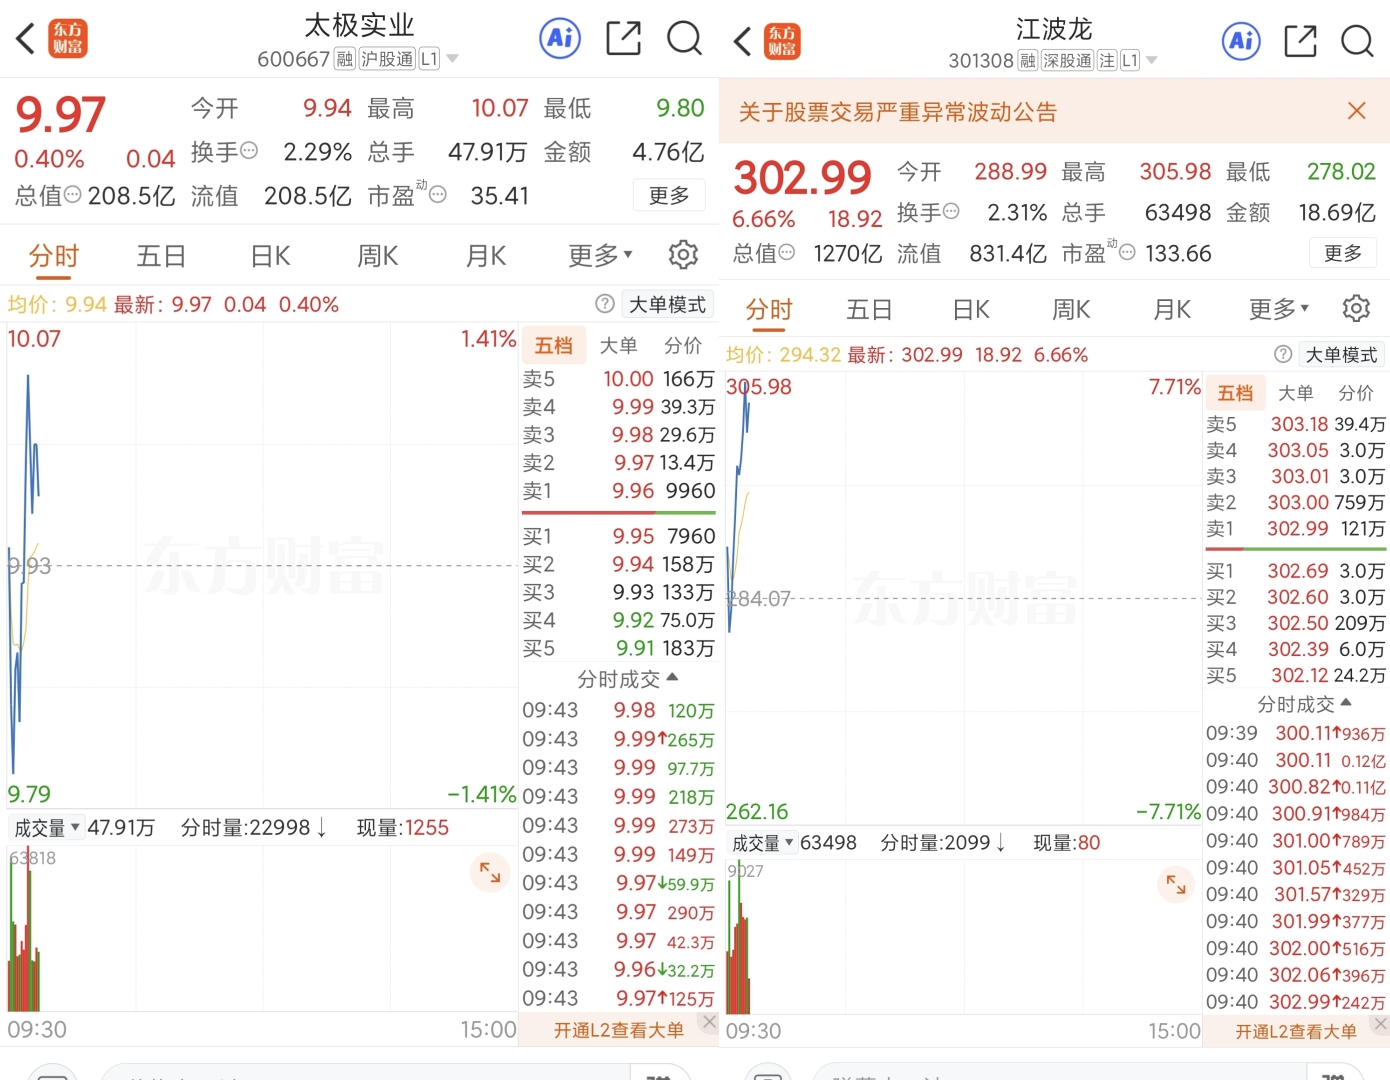
Task: Select the 分价 tab in 江波龙 order book
Action: (x=1356, y=393)
